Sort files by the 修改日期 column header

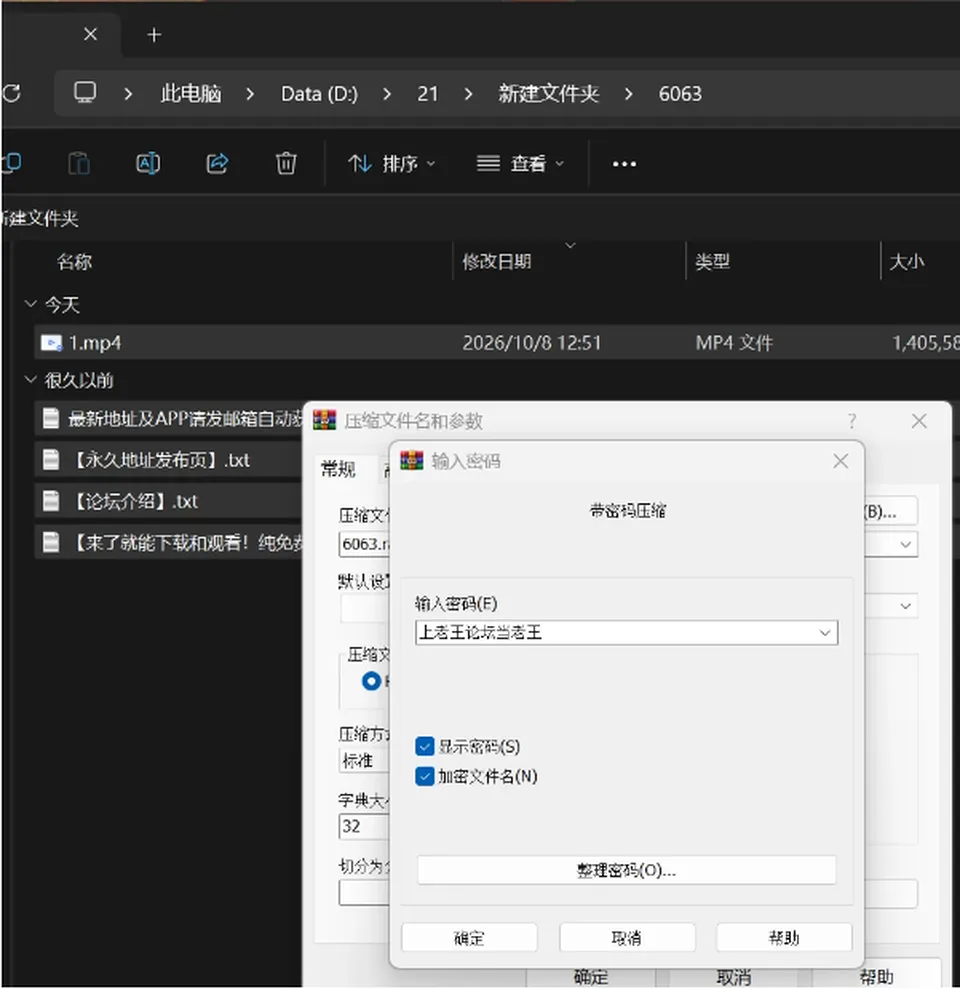tap(496, 261)
